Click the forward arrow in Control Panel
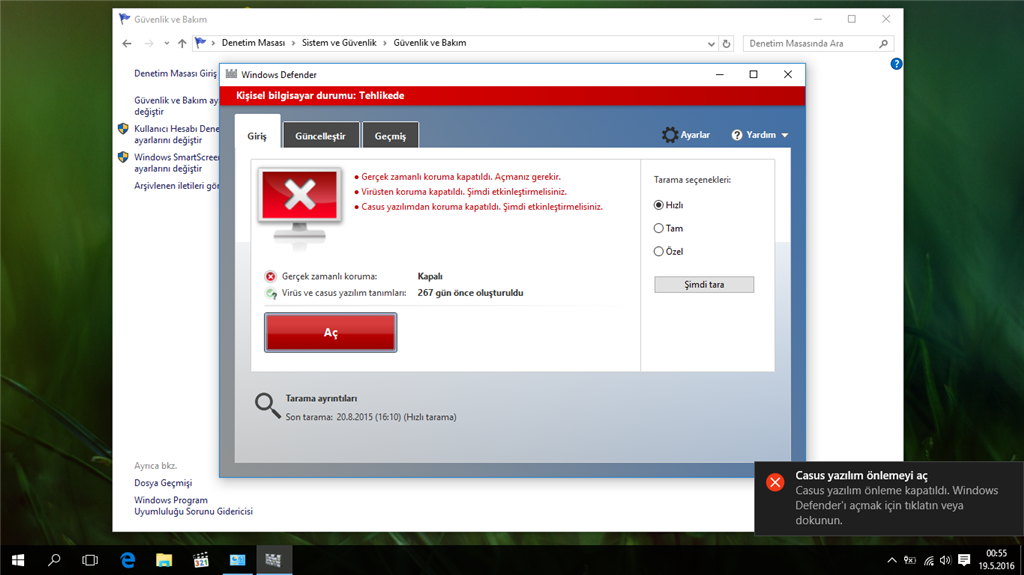Image resolution: width=1024 pixels, height=575 pixels. [x=149, y=43]
